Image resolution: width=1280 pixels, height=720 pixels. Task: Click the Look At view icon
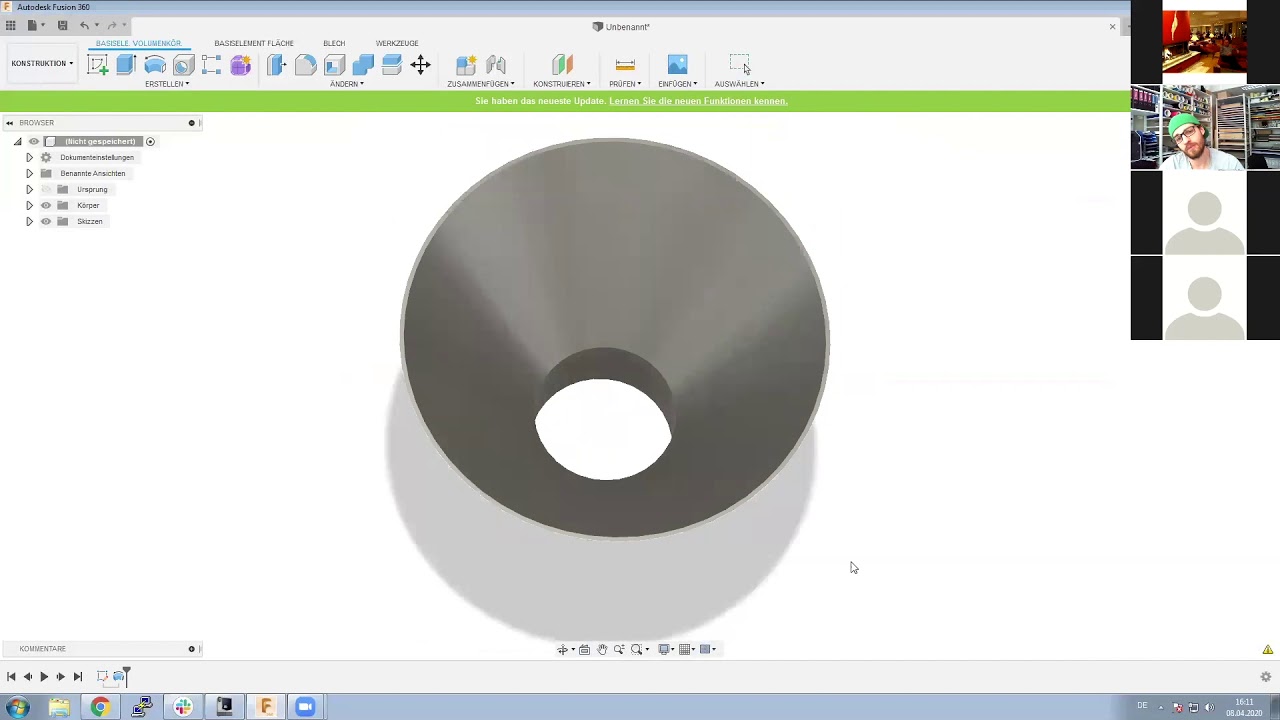(585, 649)
